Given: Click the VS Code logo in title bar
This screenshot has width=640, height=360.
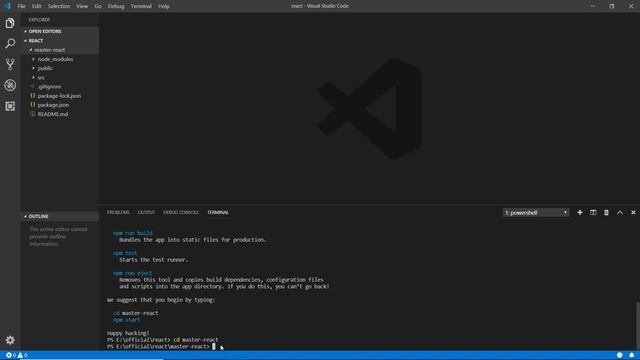Looking at the screenshot, I should (7, 6).
